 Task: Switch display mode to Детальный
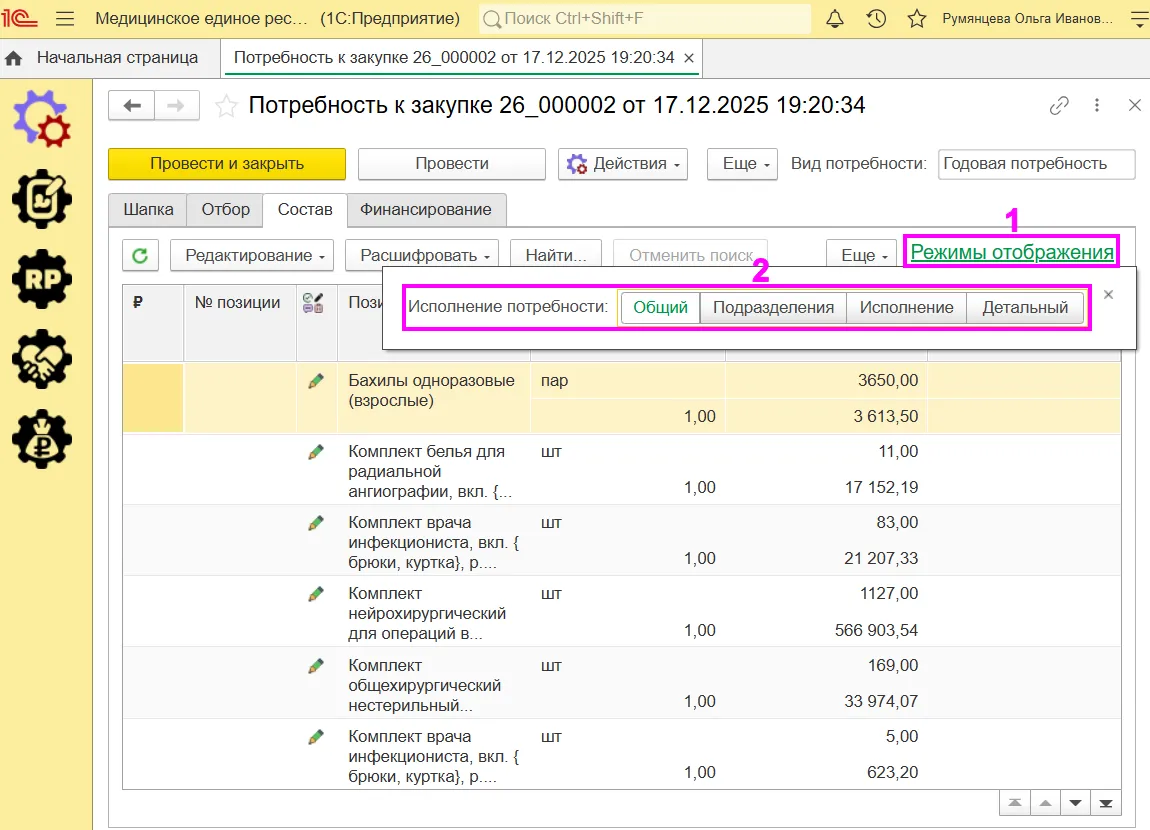click(1025, 307)
